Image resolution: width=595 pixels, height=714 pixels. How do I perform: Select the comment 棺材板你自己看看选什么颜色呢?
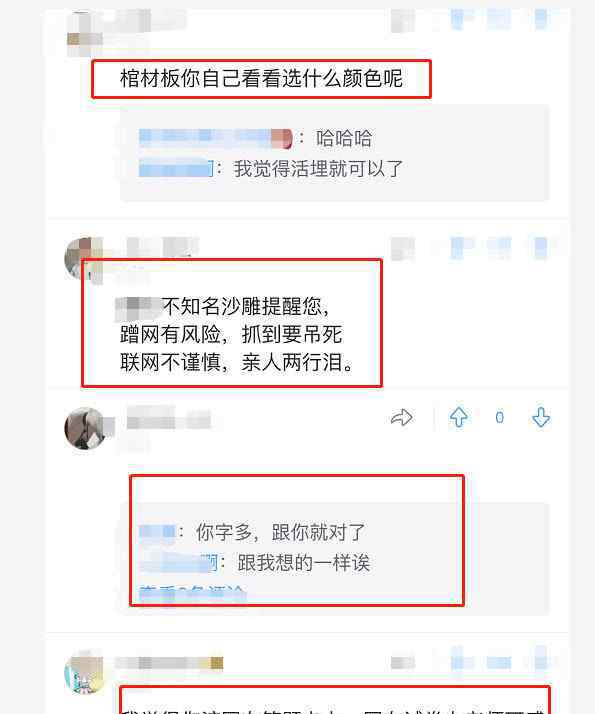(x=261, y=78)
